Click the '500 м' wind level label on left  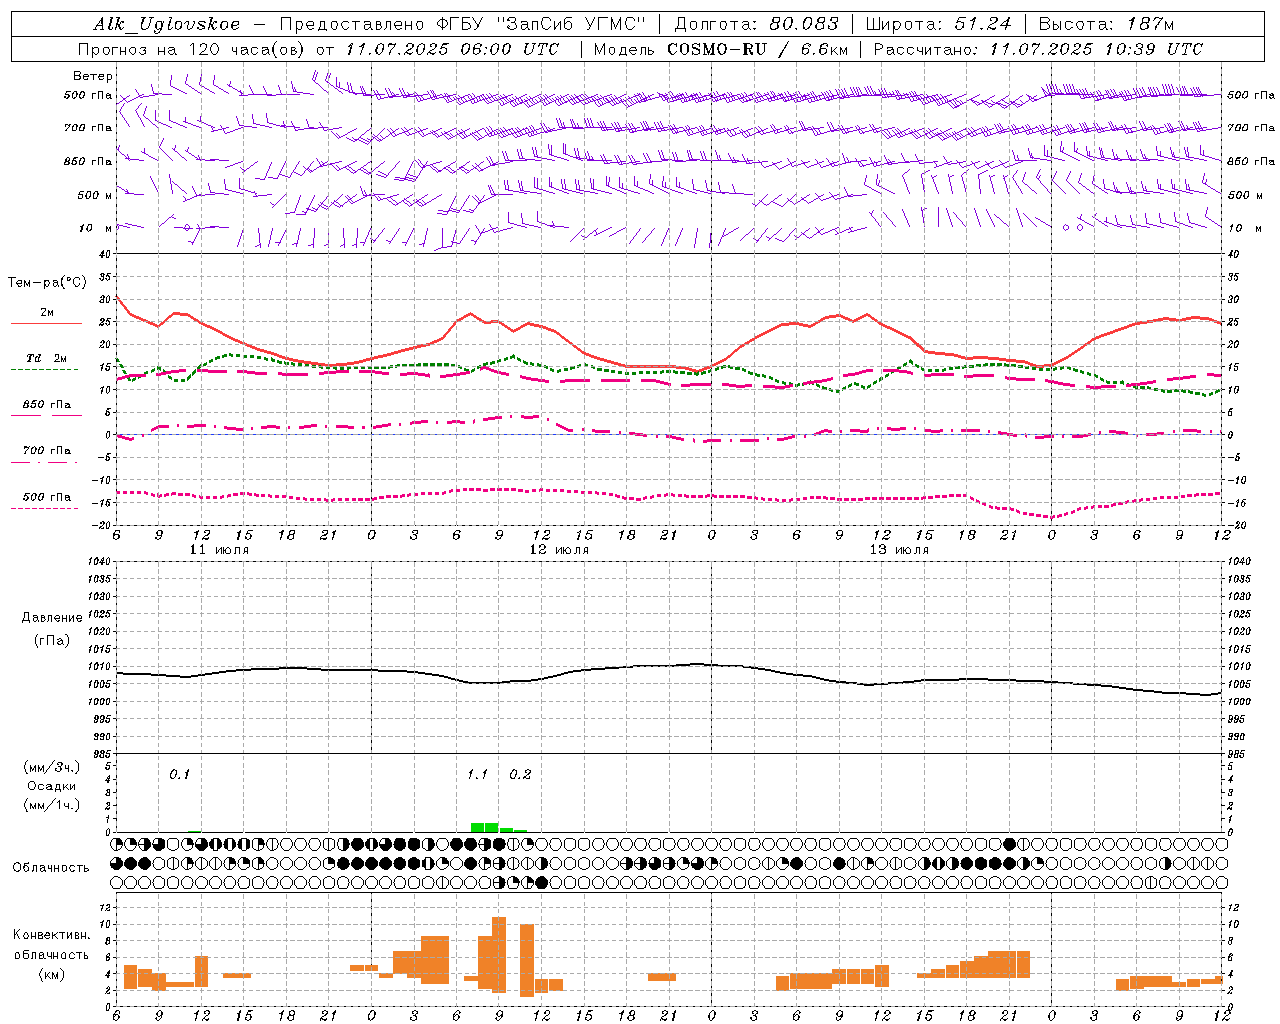(x=95, y=195)
